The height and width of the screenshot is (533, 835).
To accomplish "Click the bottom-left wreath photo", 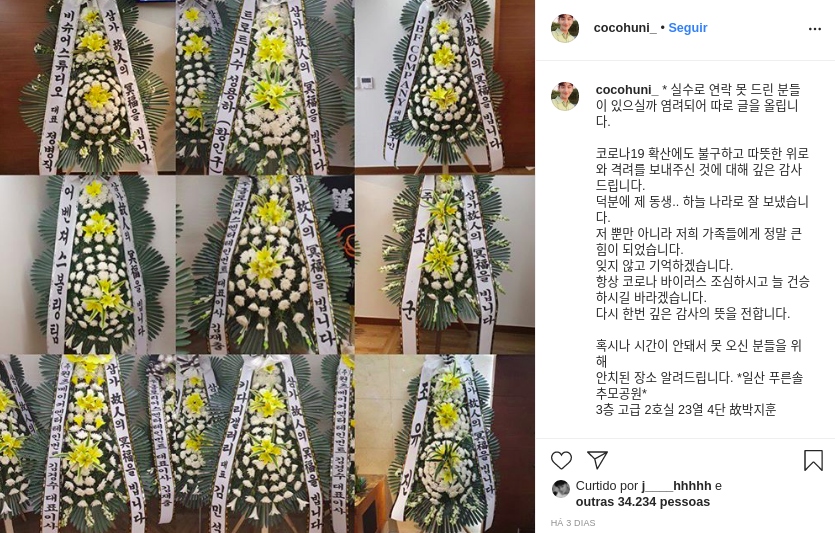I will point(88,444).
